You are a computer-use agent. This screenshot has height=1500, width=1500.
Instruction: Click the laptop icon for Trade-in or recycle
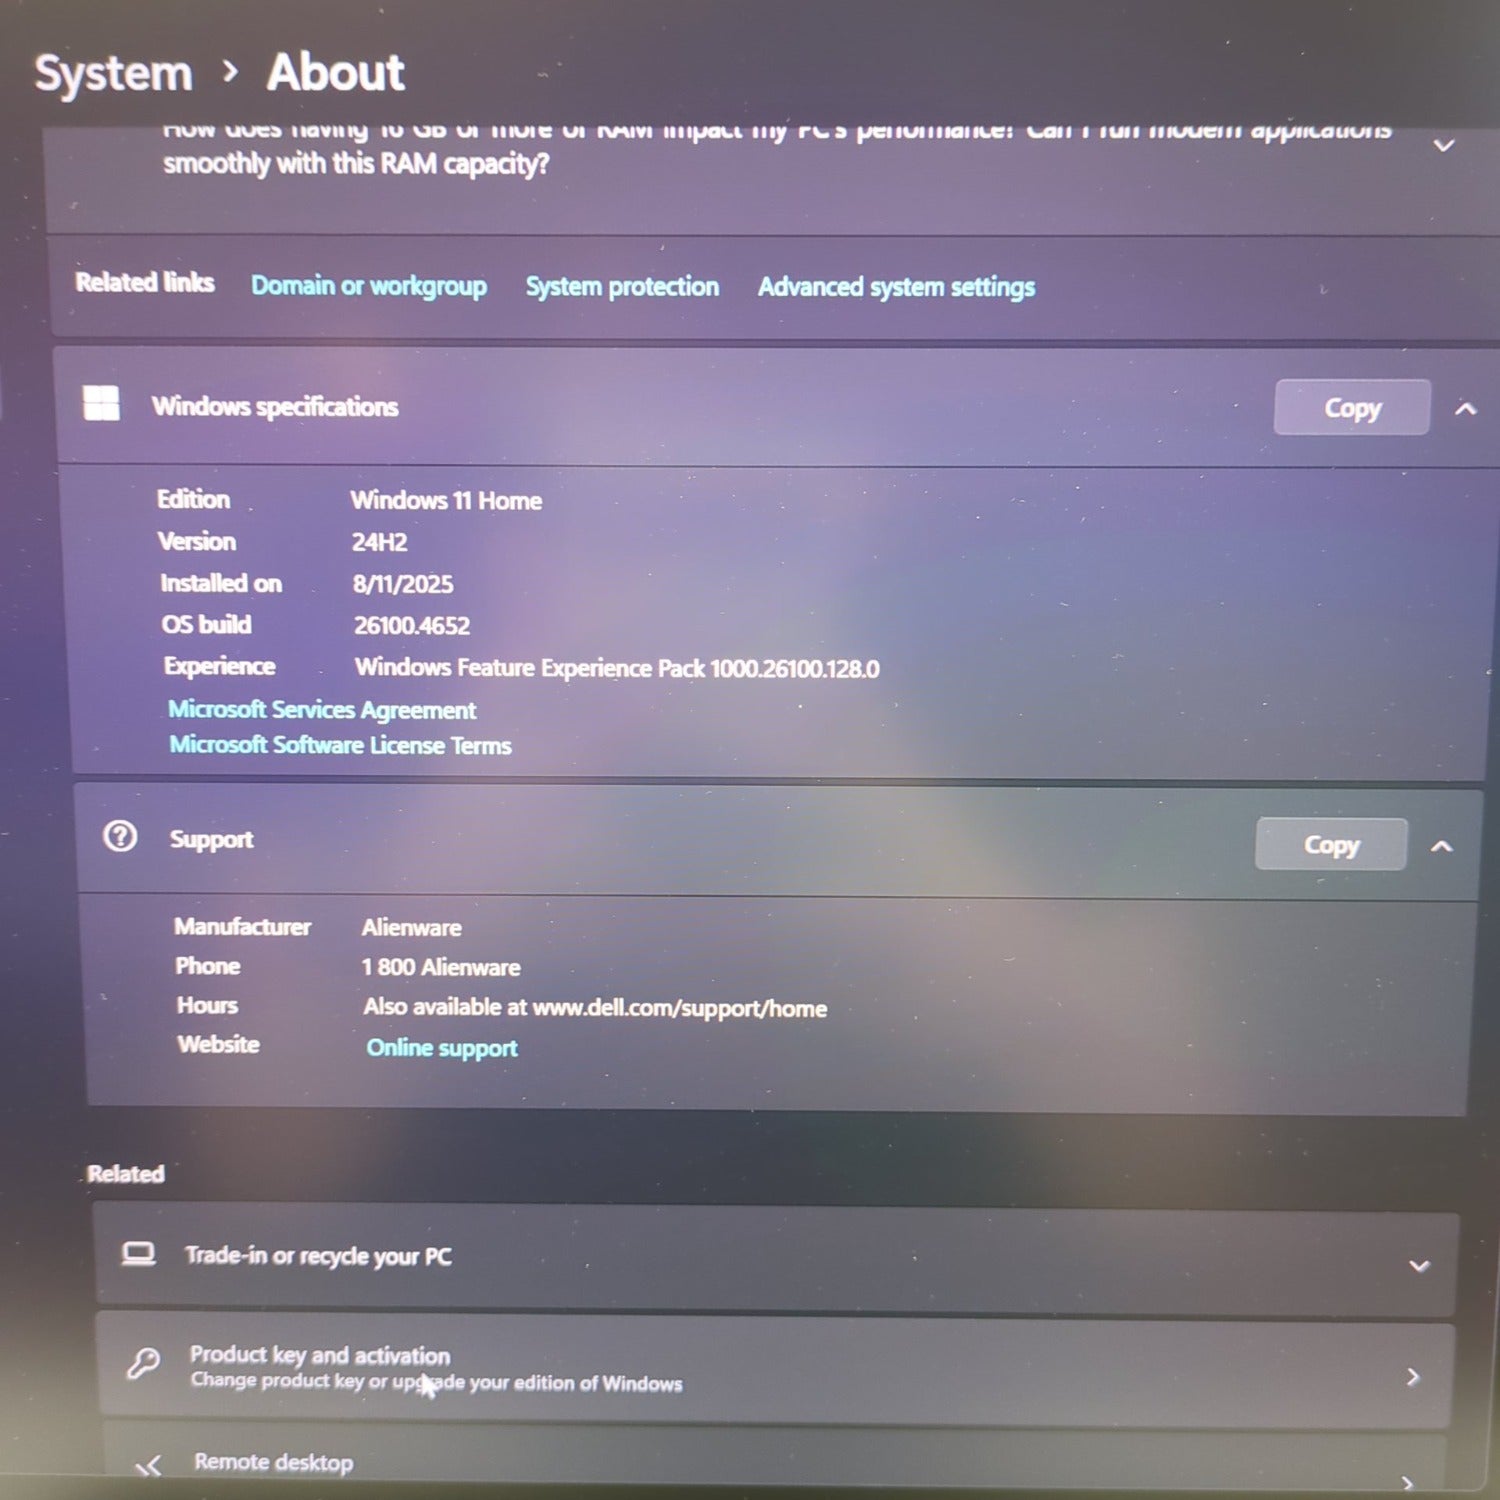pyautogui.click(x=138, y=1254)
